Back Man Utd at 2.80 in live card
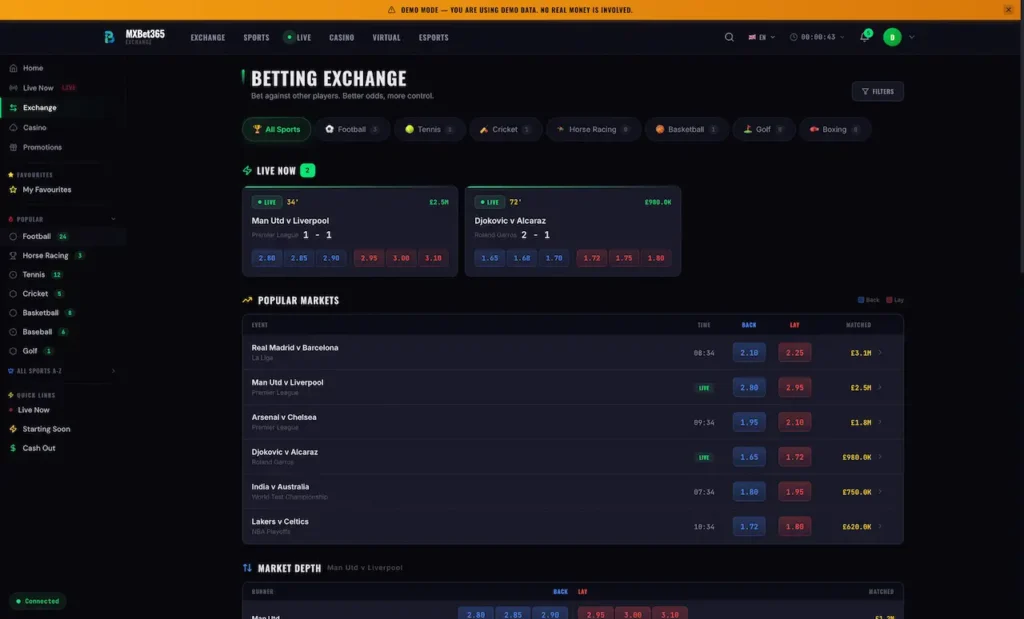The image size is (1024, 619). 267,258
